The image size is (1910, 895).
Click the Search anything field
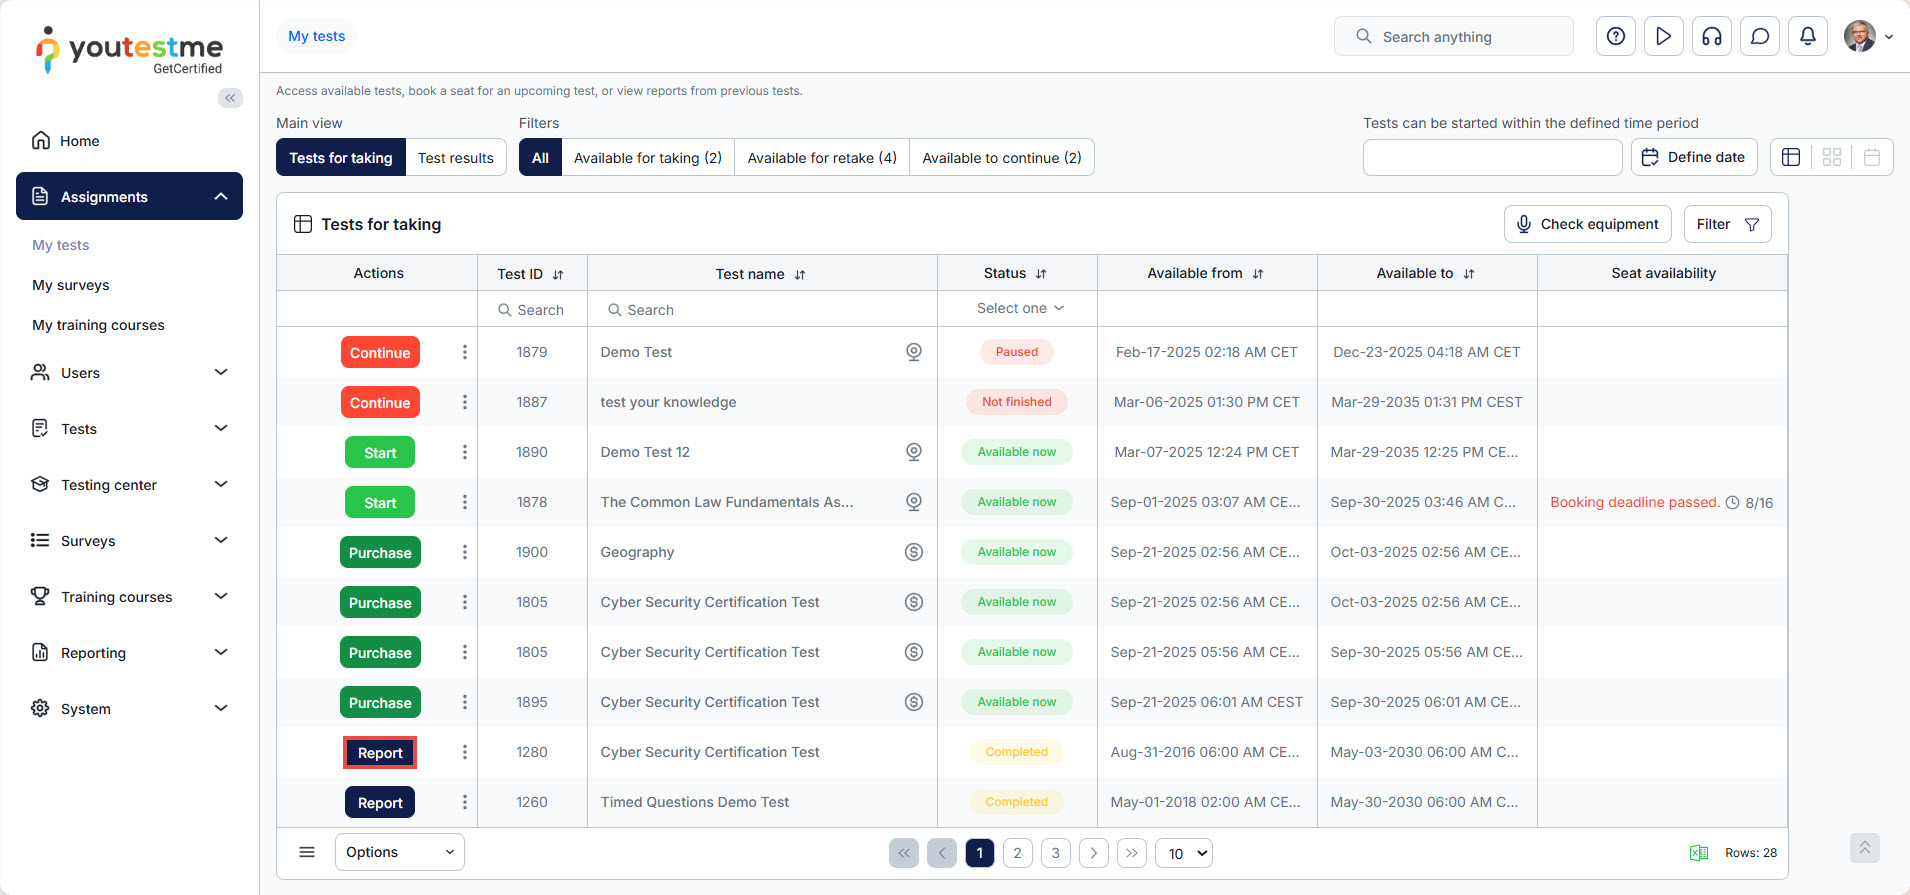(x=1453, y=37)
